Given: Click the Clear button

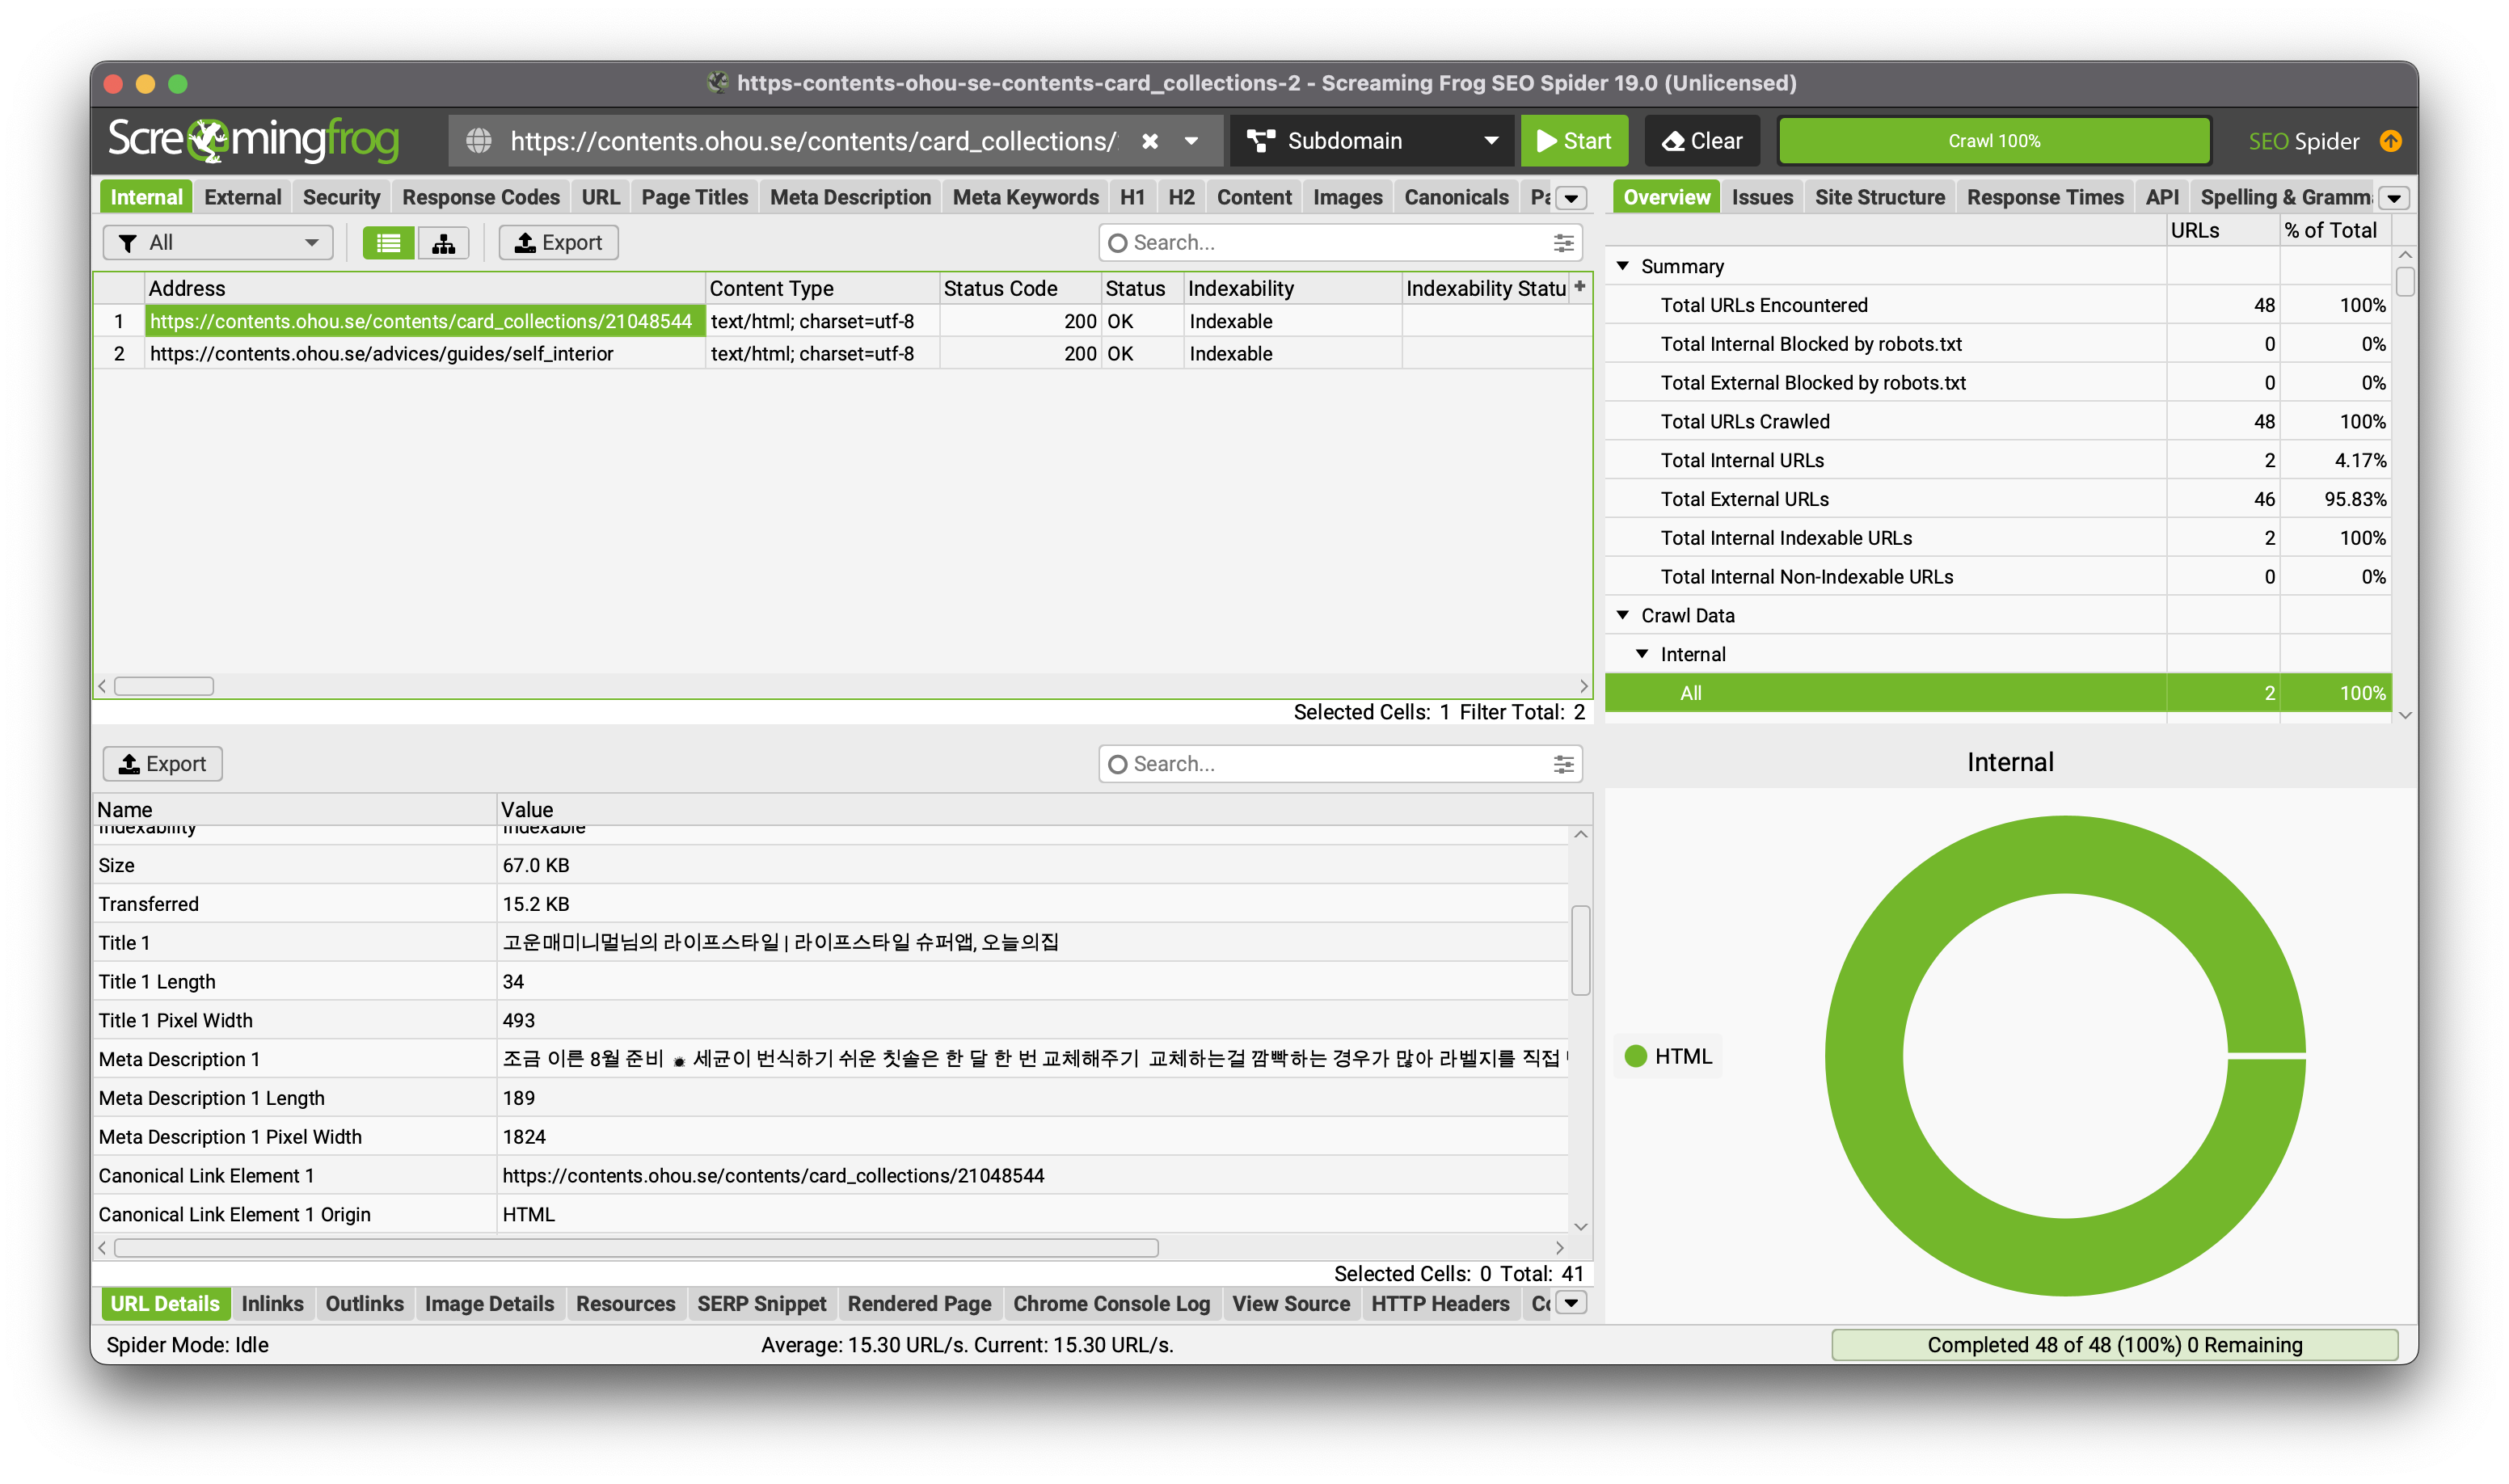Looking at the screenshot, I should (1702, 141).
